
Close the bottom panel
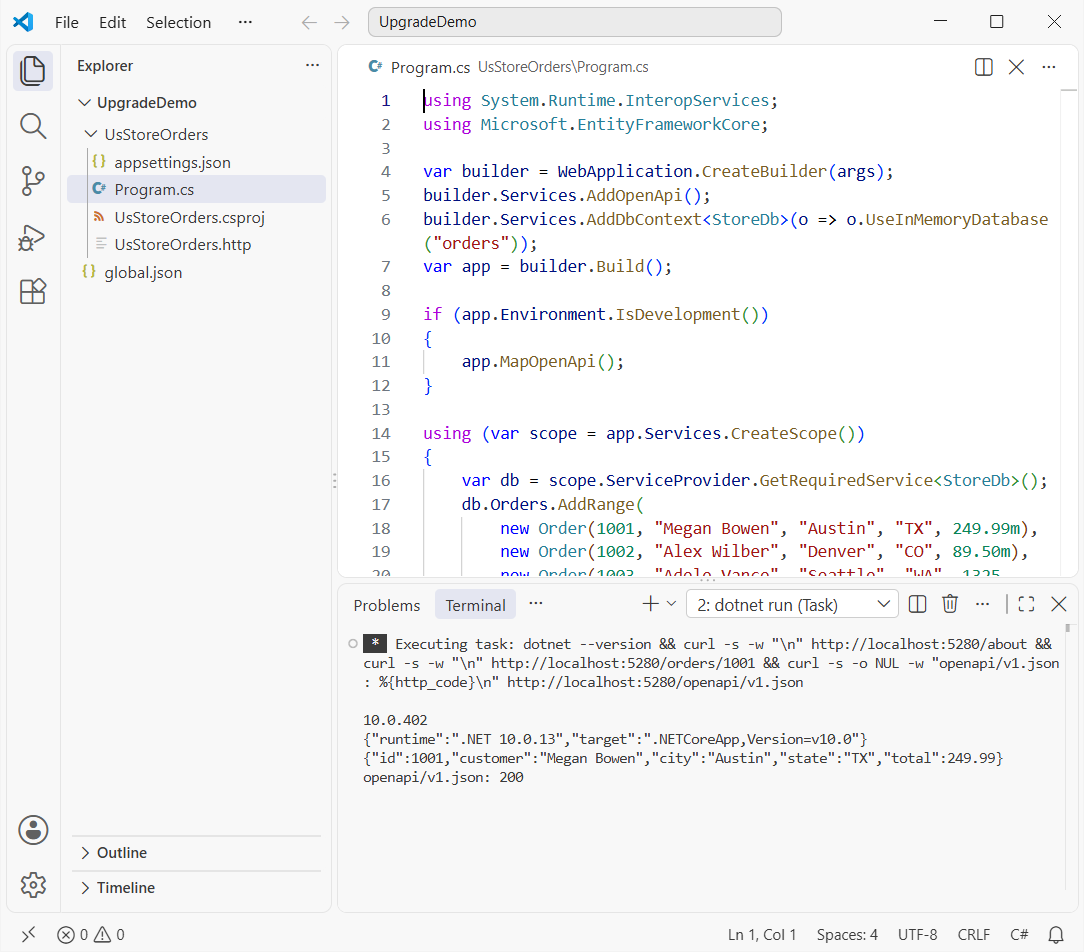(1058, 604)
